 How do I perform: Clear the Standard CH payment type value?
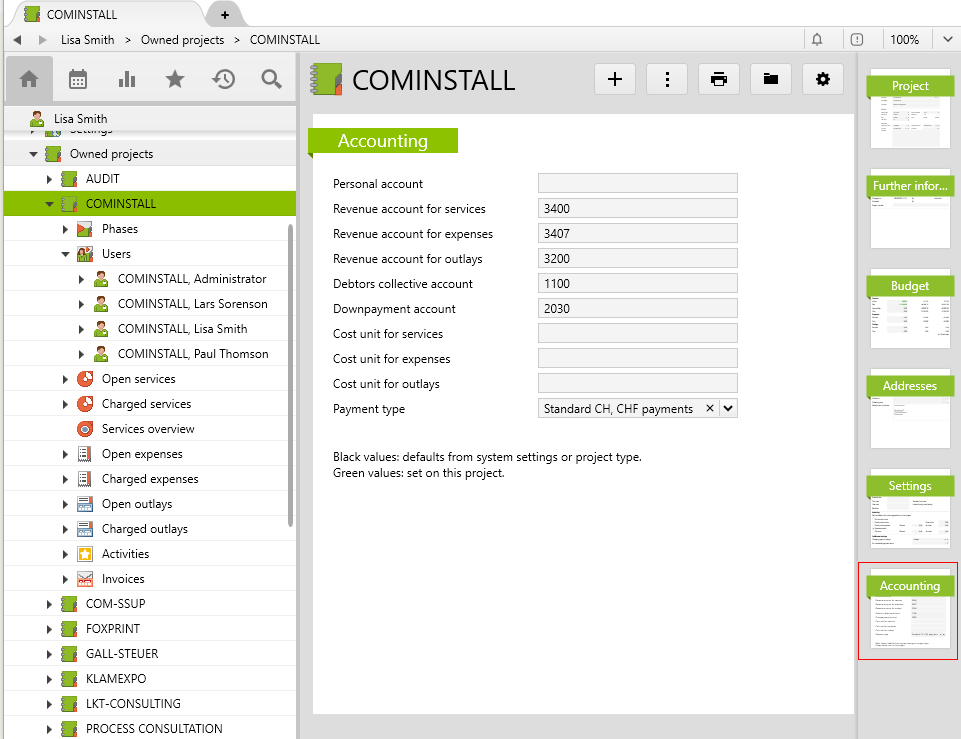[x=710, y=408]
